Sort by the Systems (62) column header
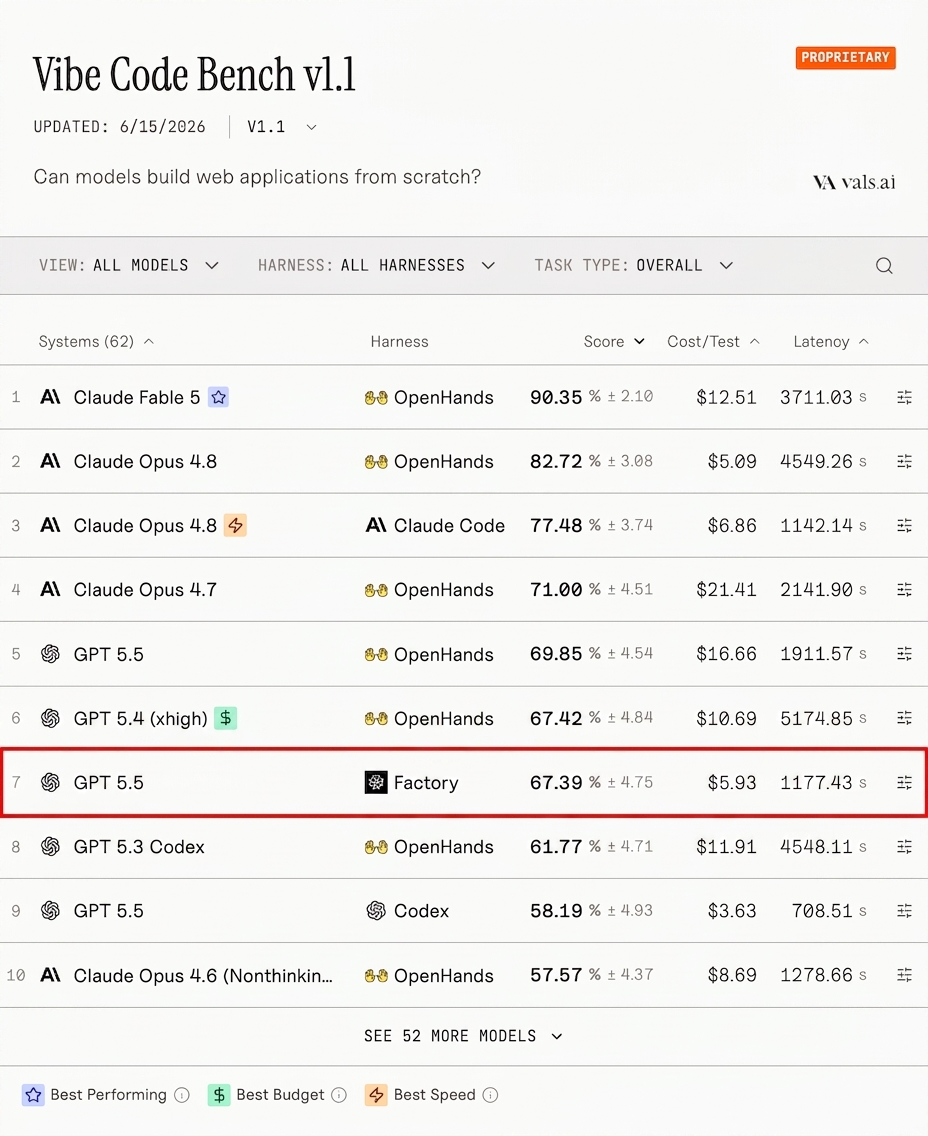Viewport: 928px width, 1136px height. click(96, 341)
